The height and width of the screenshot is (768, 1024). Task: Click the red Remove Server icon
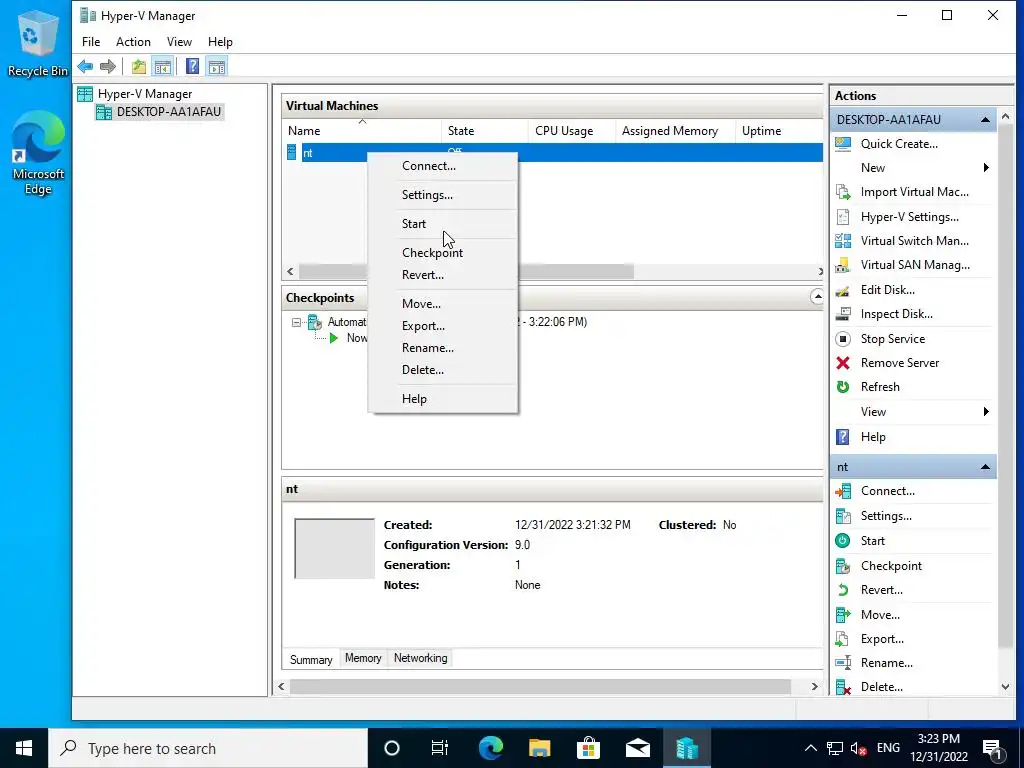pos(843,363)
